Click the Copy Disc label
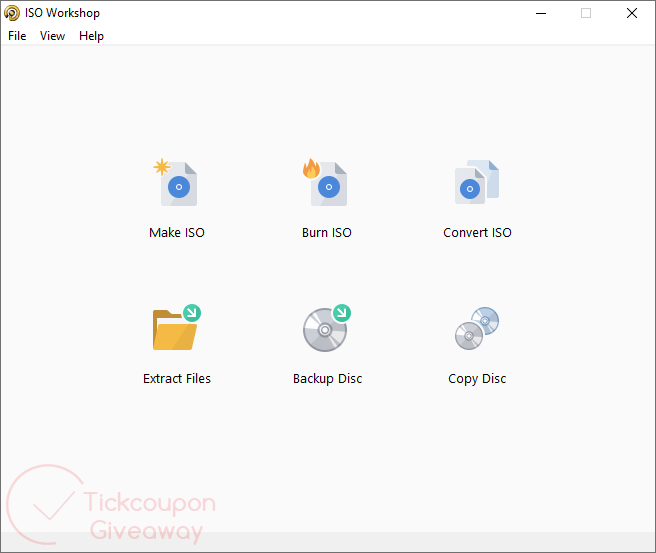The image size is (656, 553). pos(477,379)
